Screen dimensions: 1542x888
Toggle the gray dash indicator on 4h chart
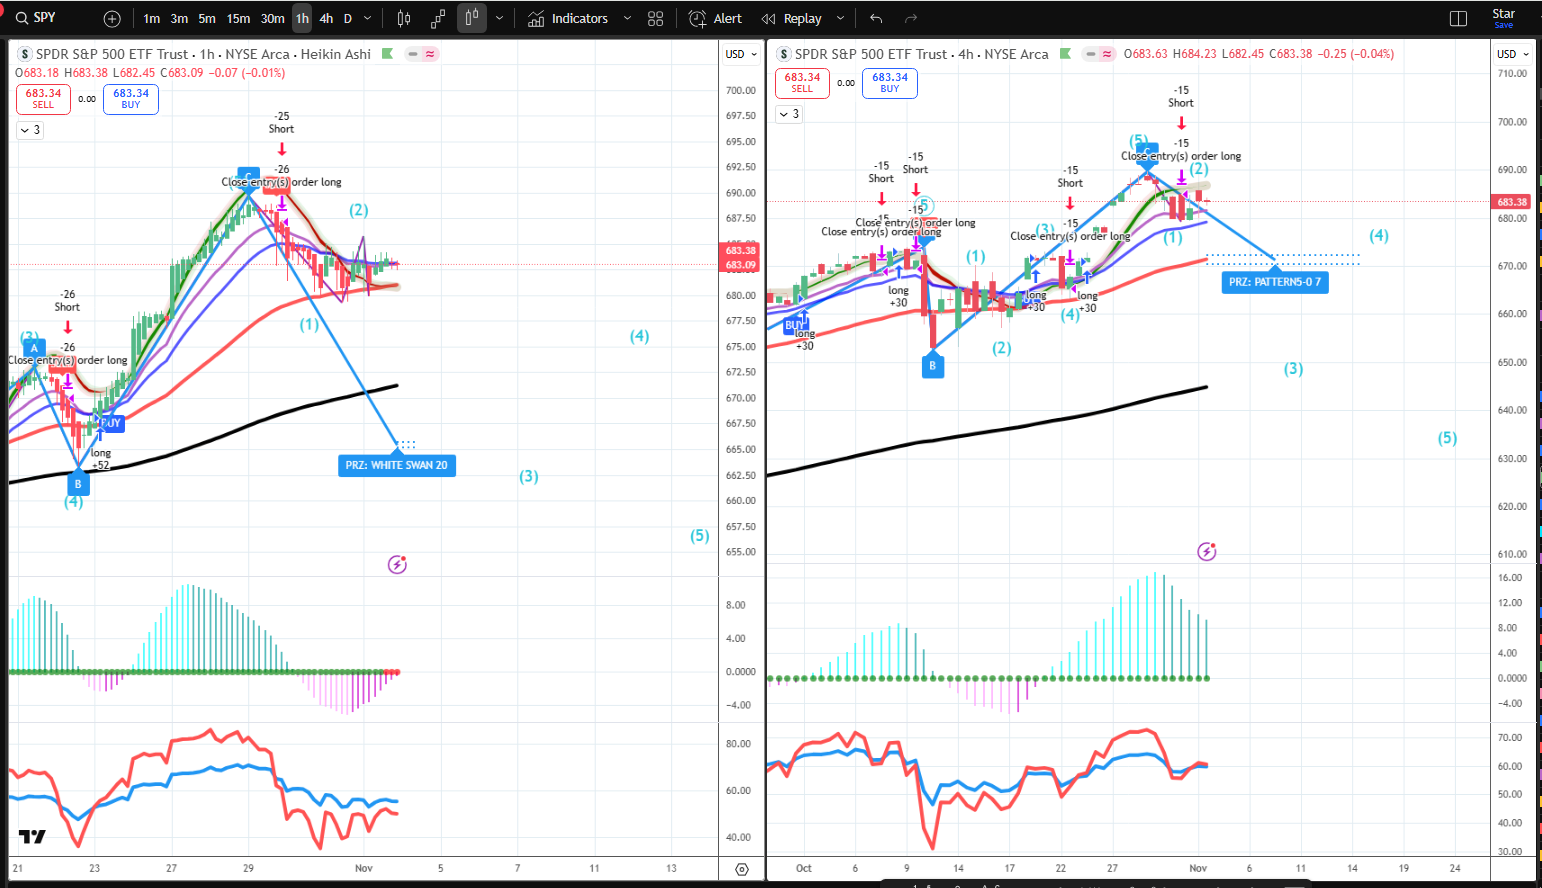pyautogui.click(x=1091, y=54)
